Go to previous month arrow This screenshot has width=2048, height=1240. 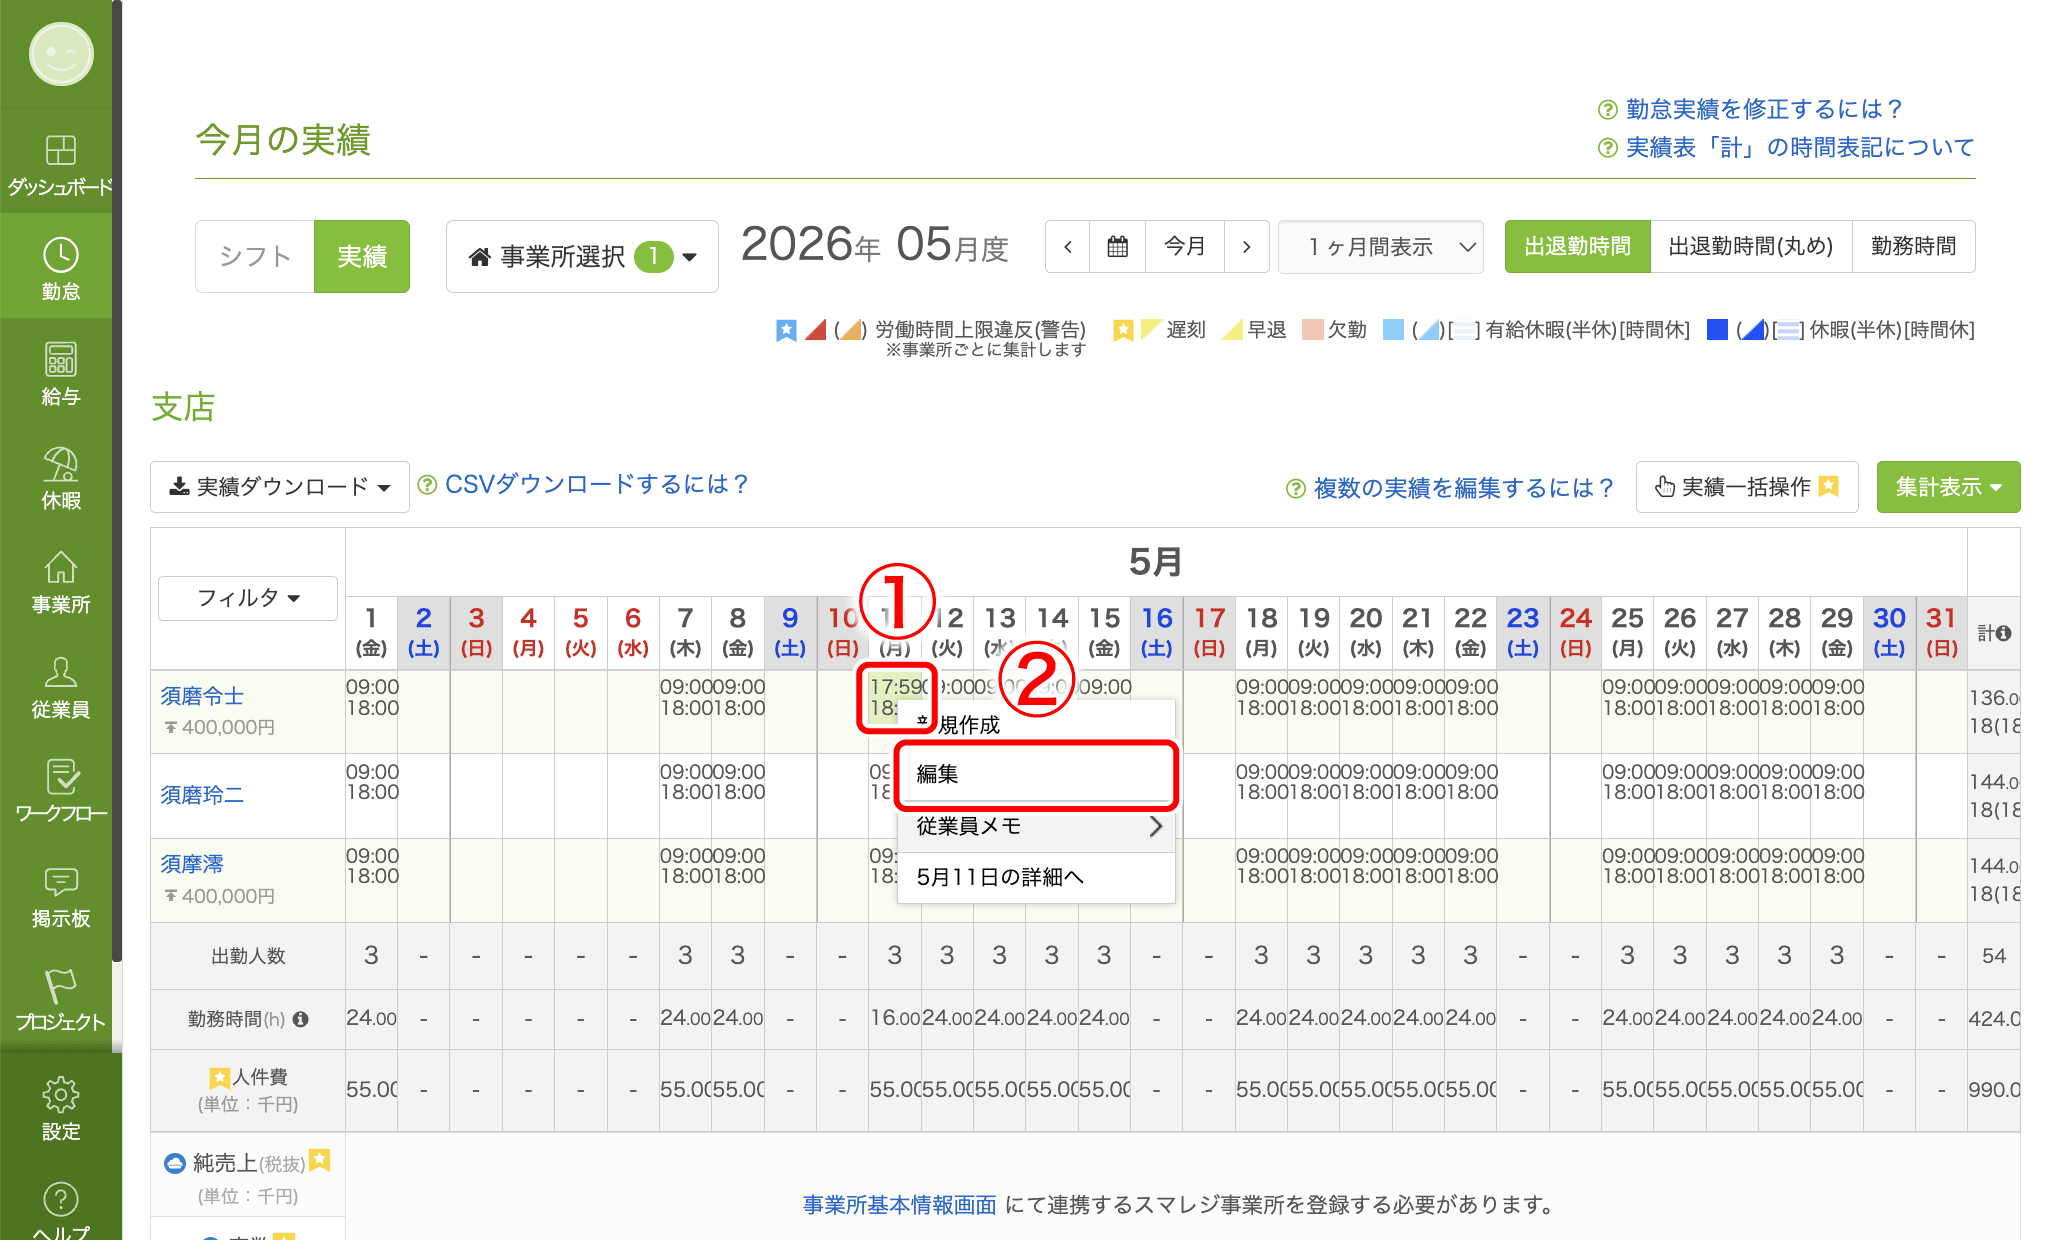(x=1068, y=246)
